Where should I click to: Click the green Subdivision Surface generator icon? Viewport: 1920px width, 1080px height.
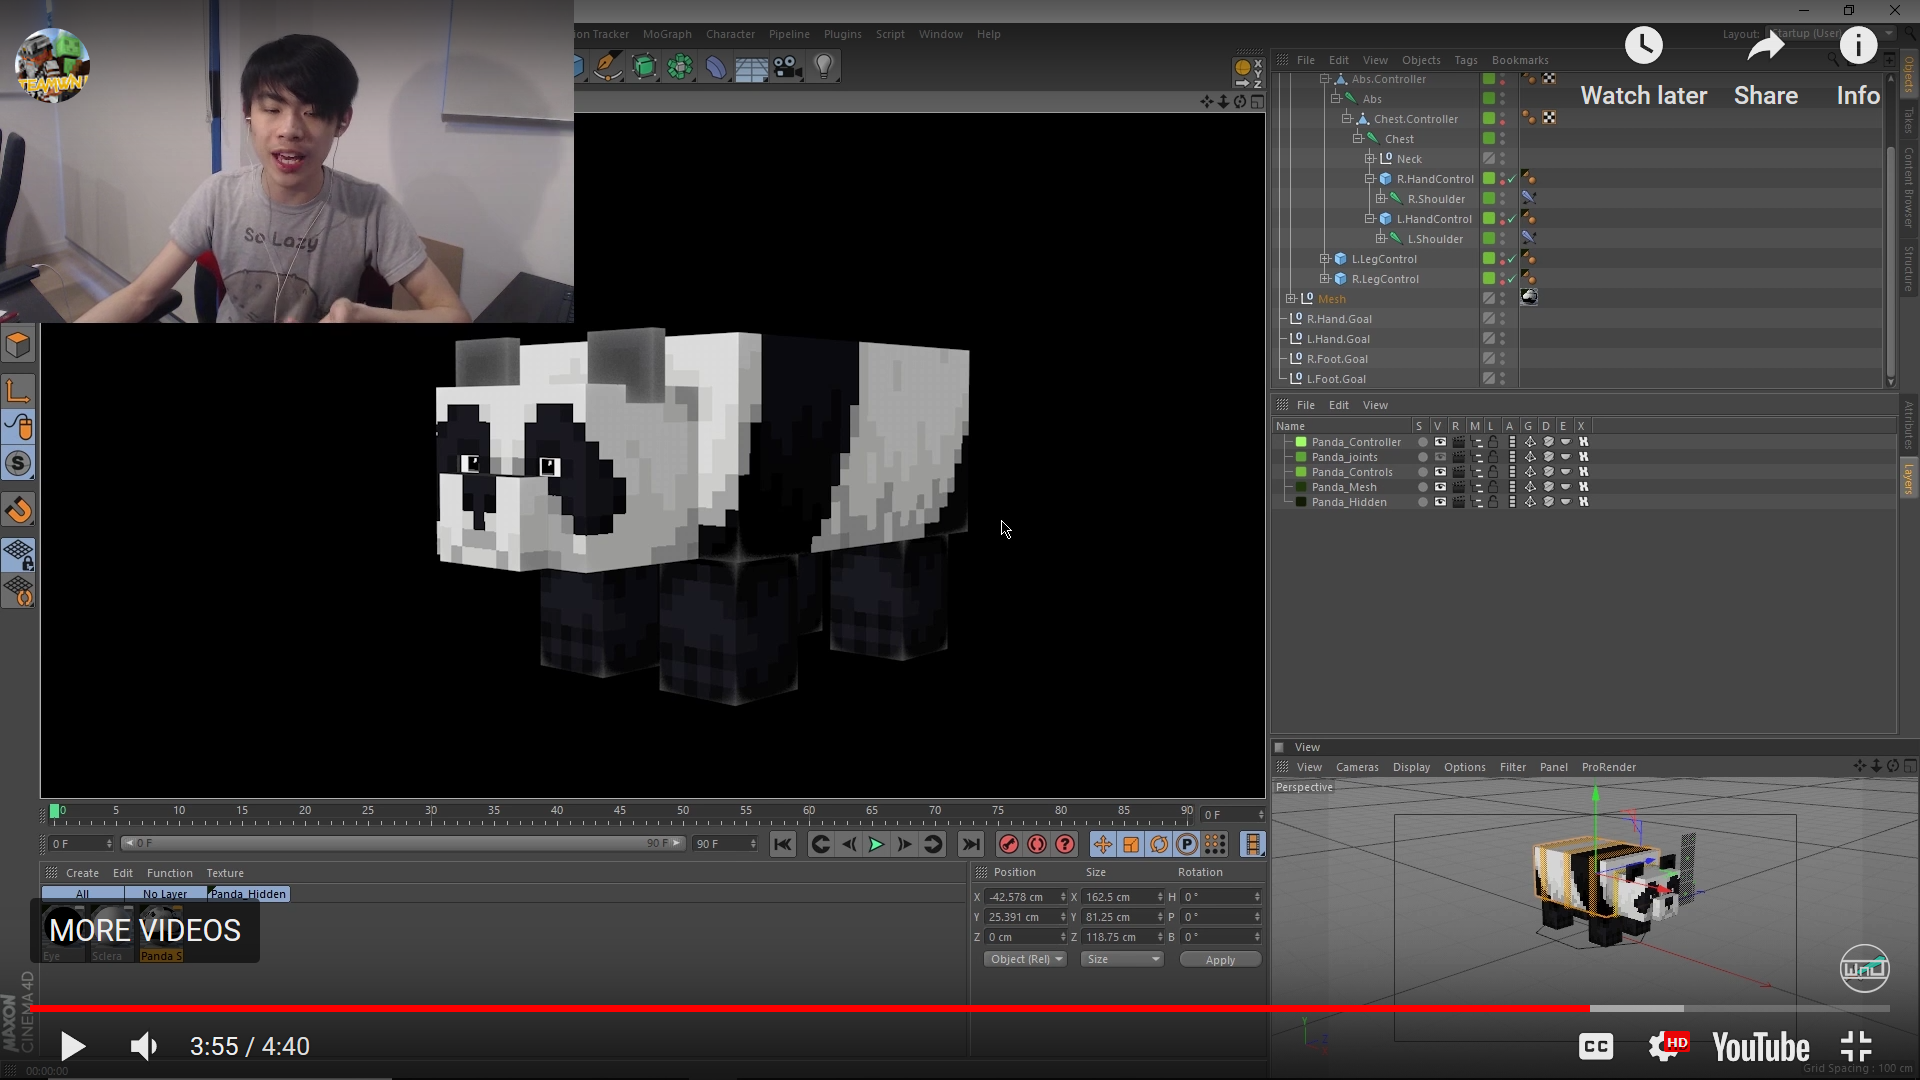point(644,67)
